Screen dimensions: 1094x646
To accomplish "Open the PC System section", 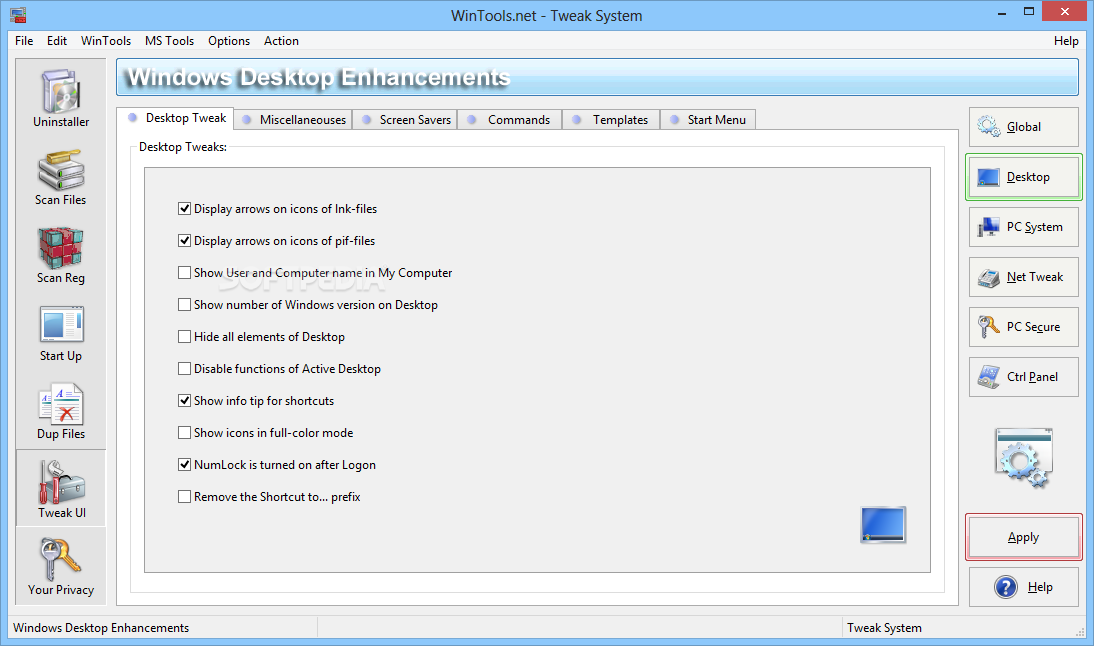I will pyautogui.click(x=1024, y=227).
